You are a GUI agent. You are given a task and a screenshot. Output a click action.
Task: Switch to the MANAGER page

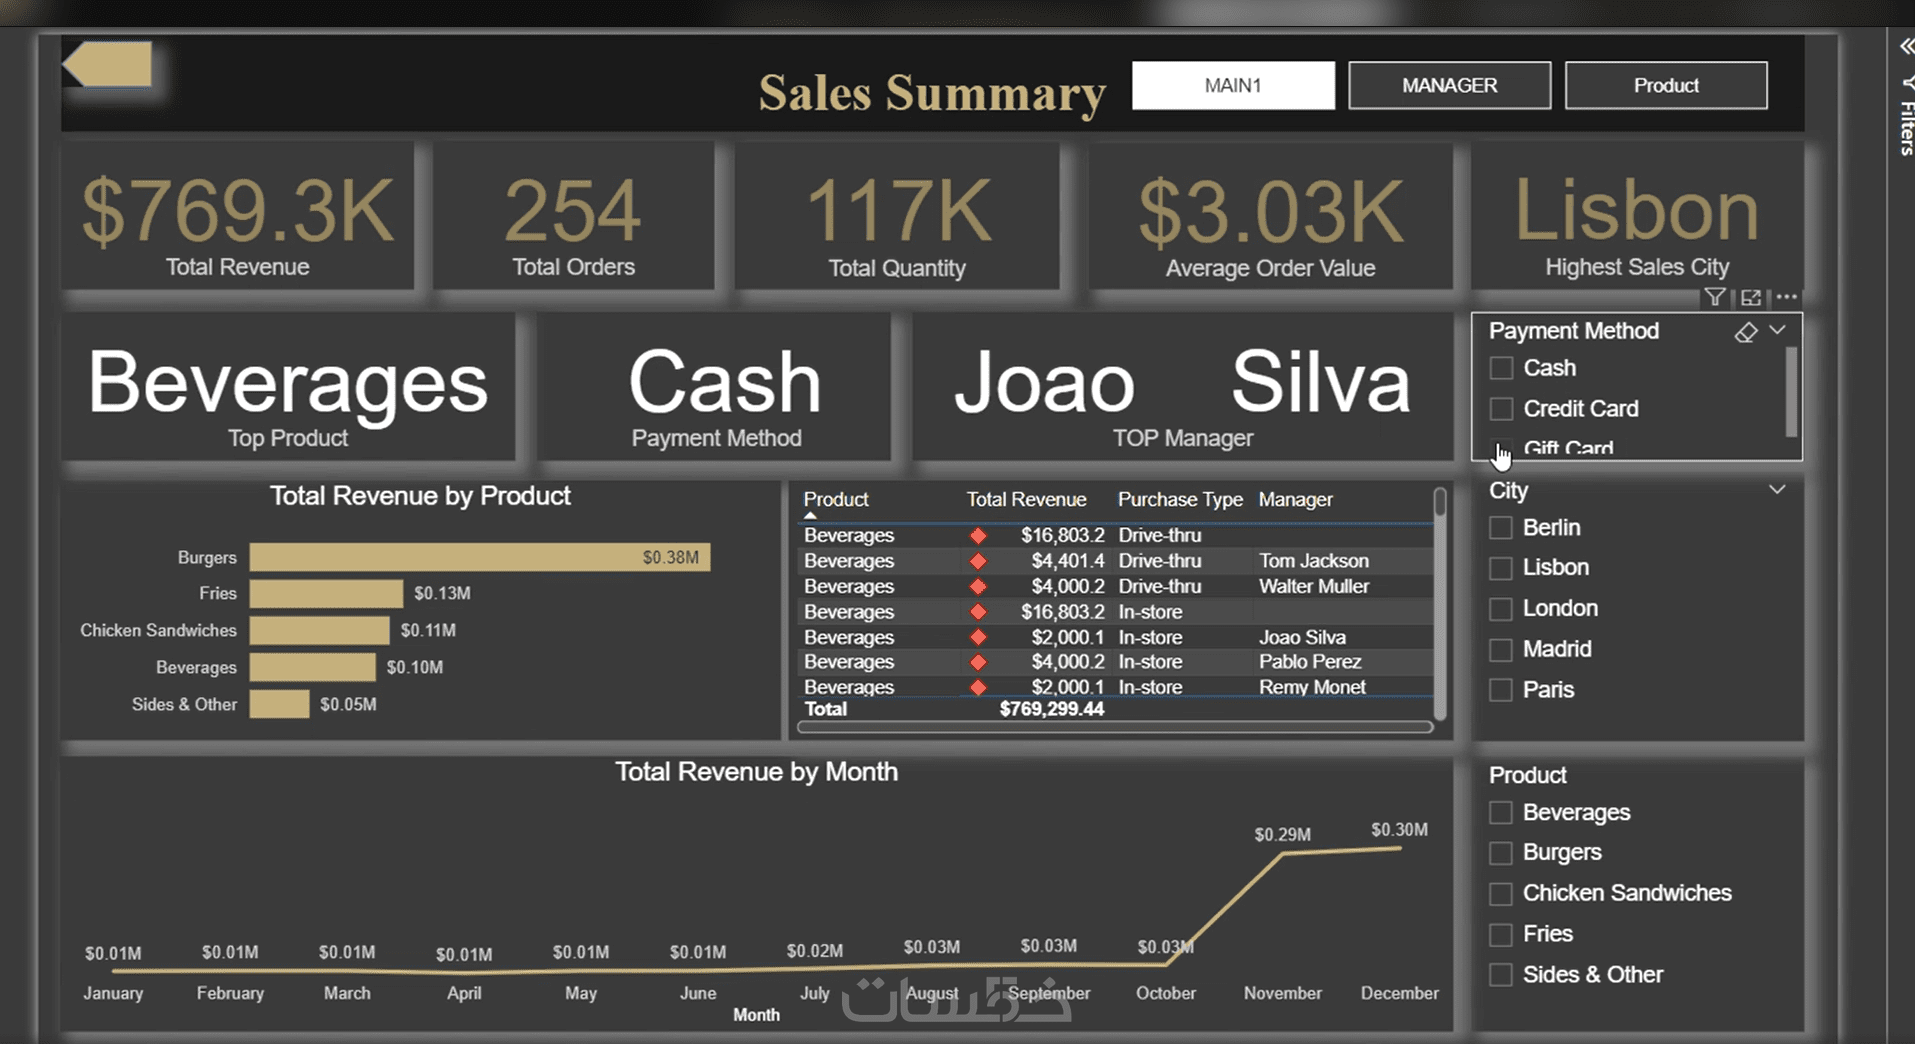point(1449,85)
